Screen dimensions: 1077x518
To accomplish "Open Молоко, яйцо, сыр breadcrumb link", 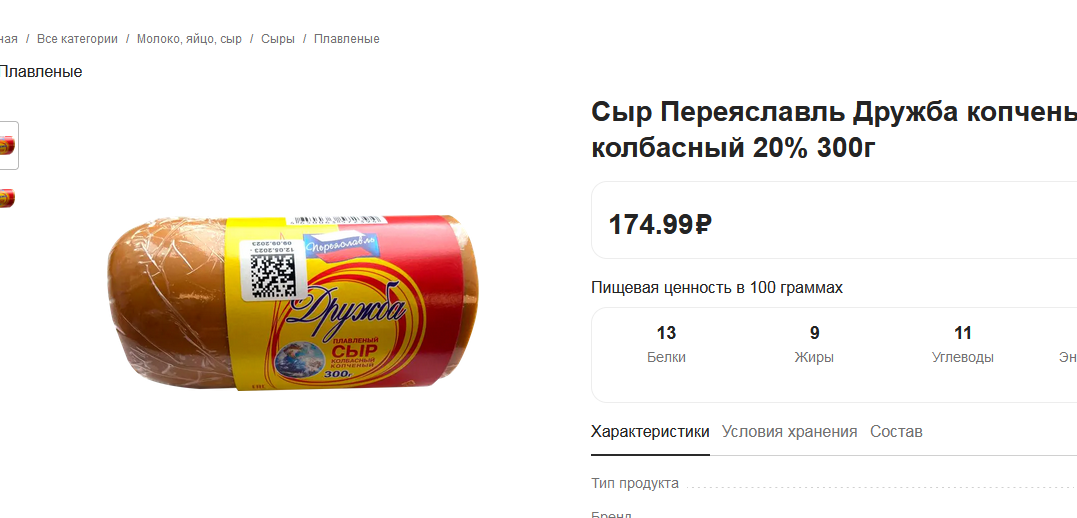I will pyautogui.click(x=189, y=39).
